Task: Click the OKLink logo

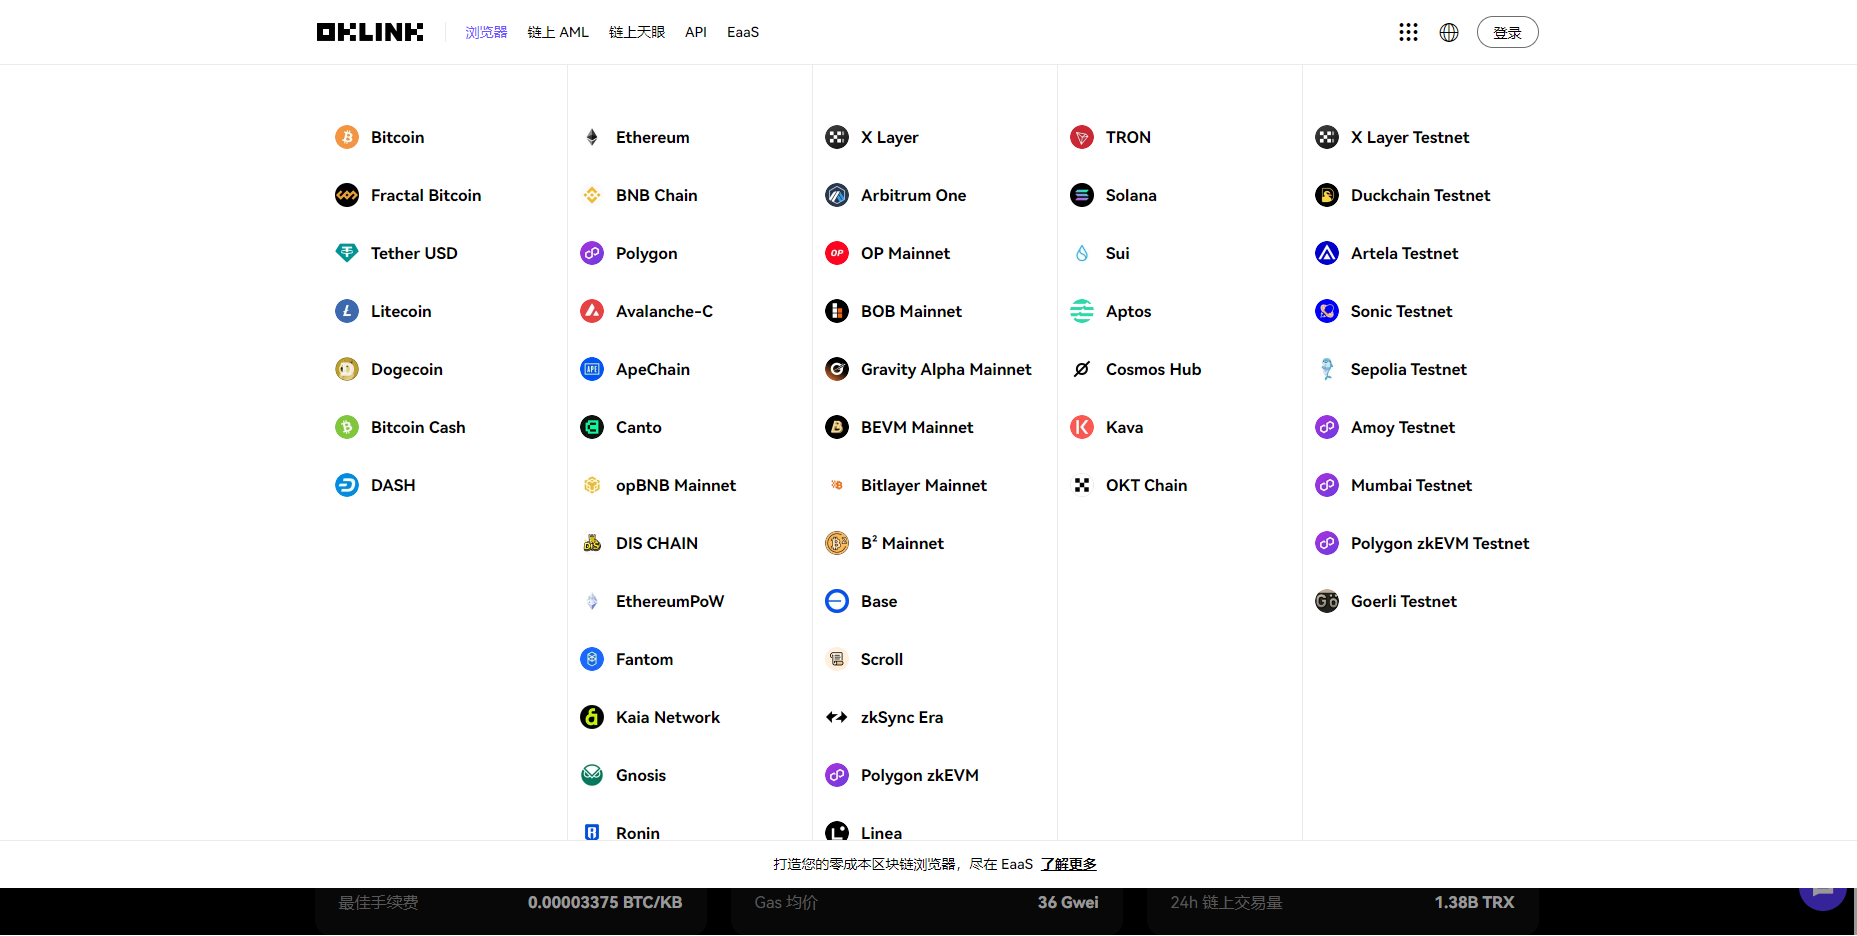Action: (370, 32)
